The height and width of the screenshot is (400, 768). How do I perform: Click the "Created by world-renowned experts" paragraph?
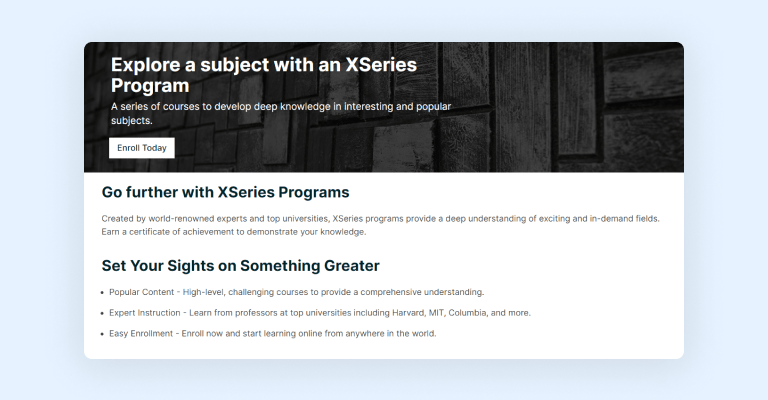click(380, 218)
